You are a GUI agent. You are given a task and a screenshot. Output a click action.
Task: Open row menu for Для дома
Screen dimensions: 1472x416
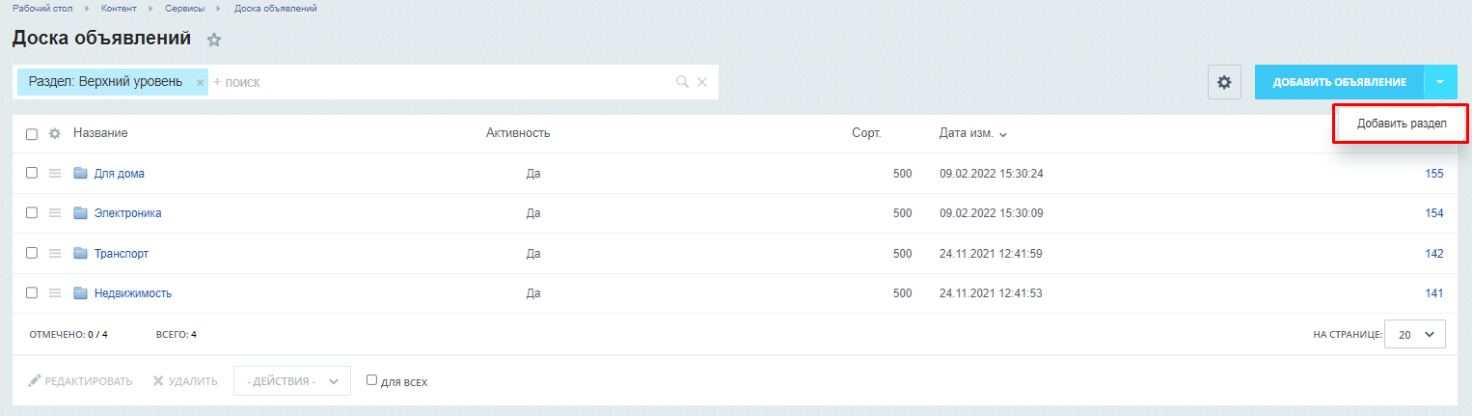coord(56,173)
